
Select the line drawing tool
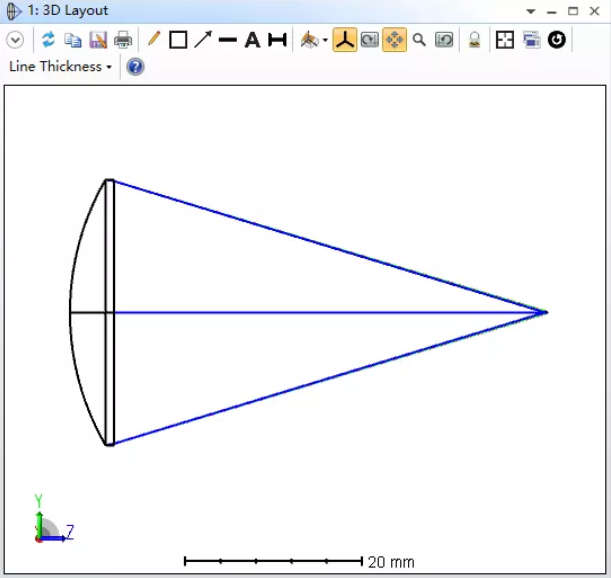[x=227, y=40]
